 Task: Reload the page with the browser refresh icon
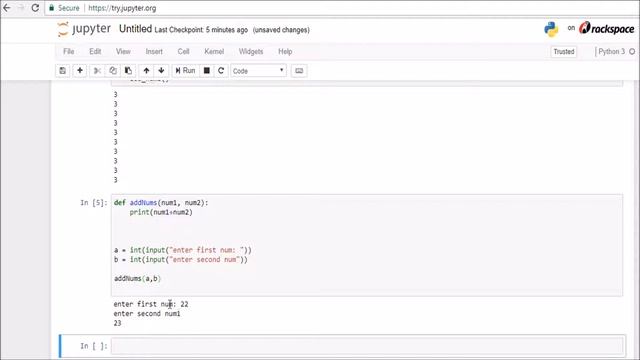pyautogui.click(x=35, y=8)
